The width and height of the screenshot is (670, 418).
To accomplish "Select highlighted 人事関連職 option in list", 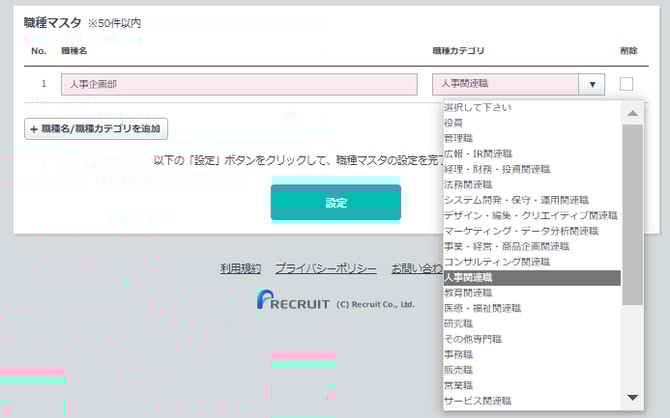I will pos(532,278).
